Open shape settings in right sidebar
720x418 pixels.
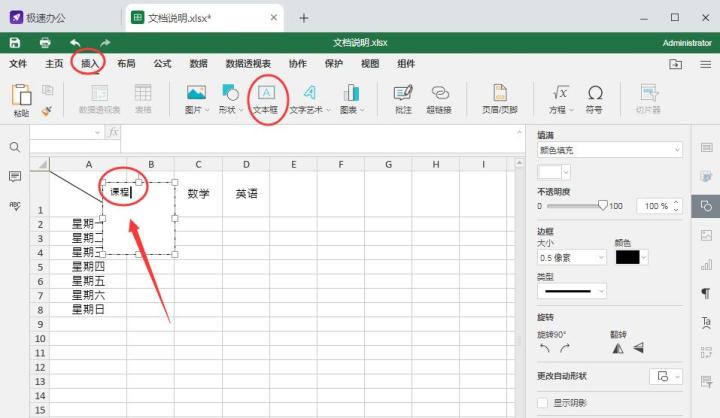click(x=706, y=206)
